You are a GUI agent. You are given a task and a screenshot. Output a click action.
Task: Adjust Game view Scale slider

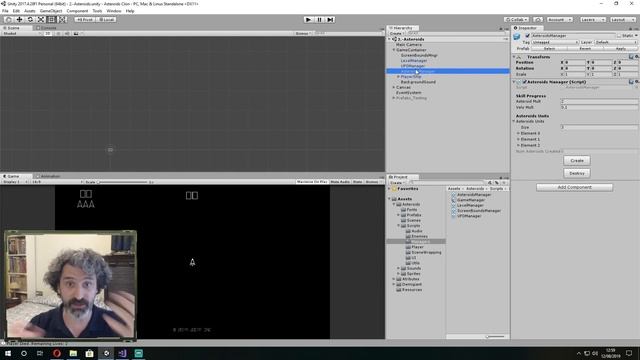(122, 182)
